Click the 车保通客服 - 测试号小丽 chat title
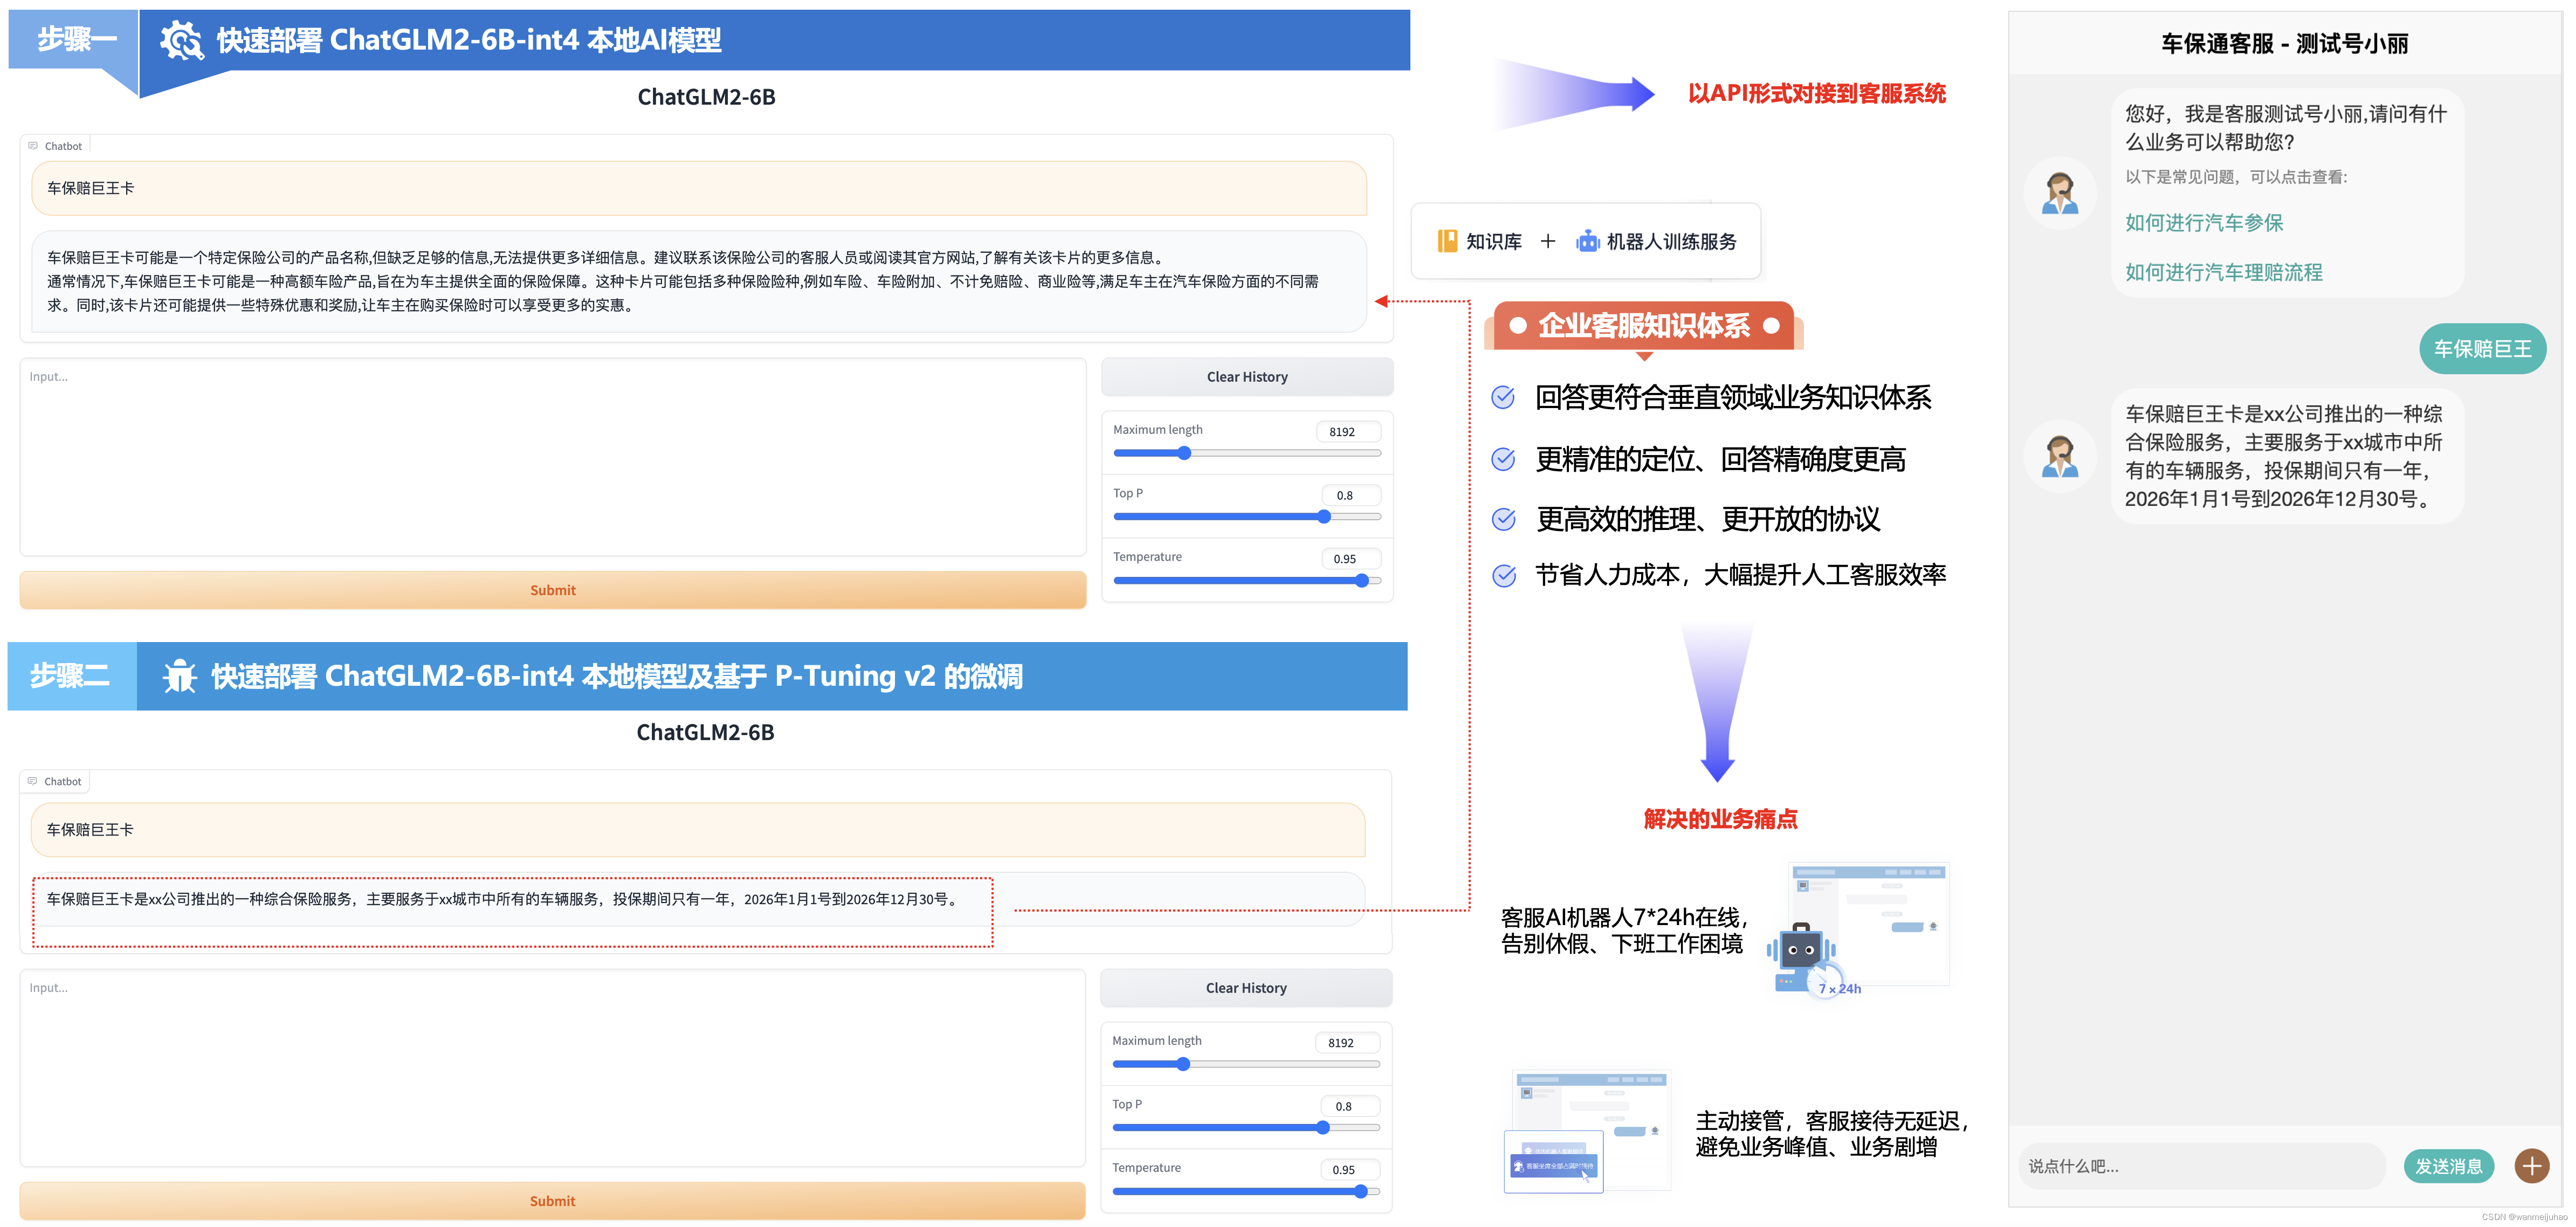 point(2285,43)
